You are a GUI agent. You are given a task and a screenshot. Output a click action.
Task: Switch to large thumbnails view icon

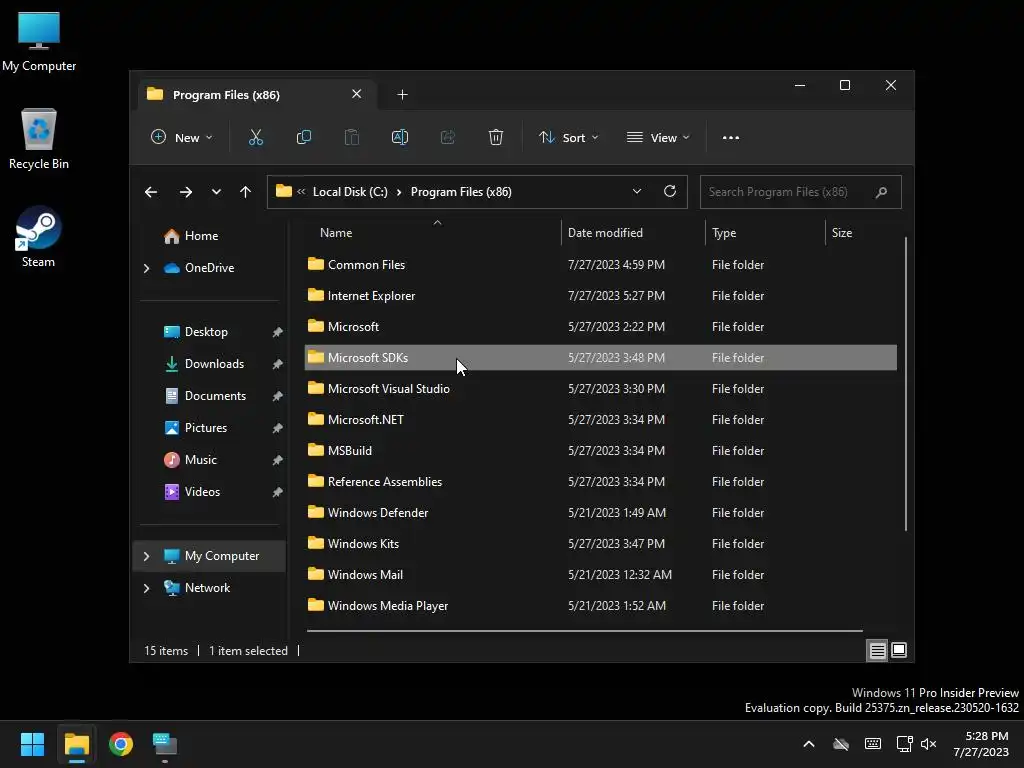tap(899, 650)
